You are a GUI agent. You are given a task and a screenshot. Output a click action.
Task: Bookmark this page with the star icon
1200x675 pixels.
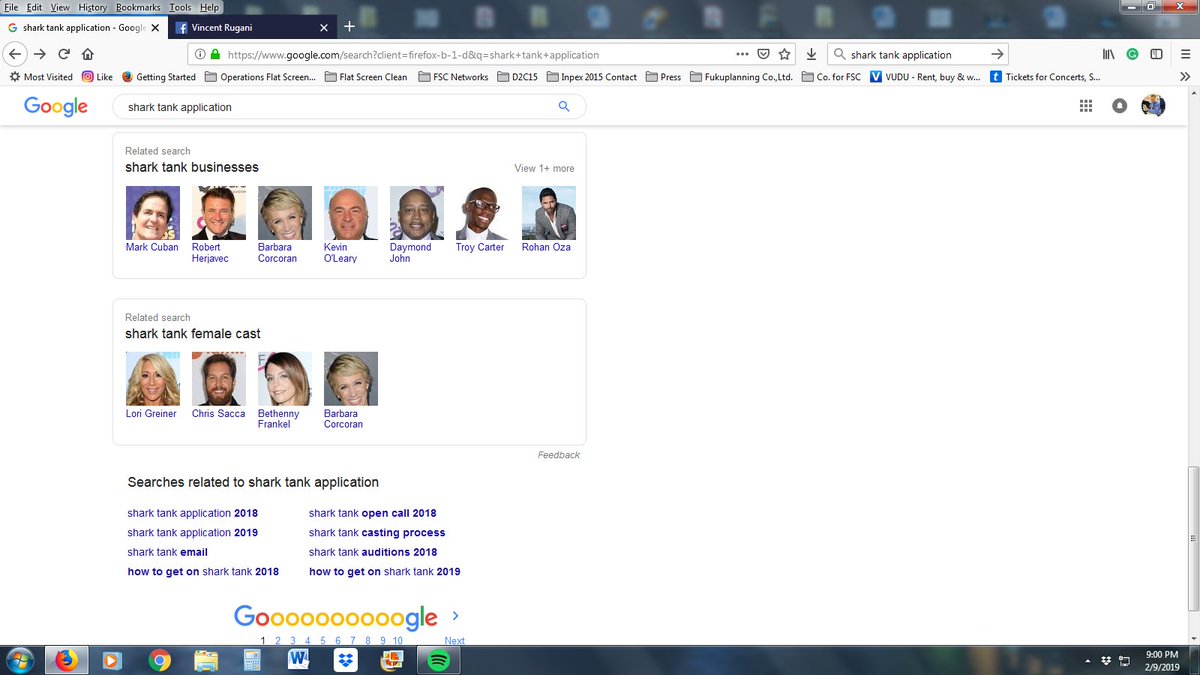785,54
